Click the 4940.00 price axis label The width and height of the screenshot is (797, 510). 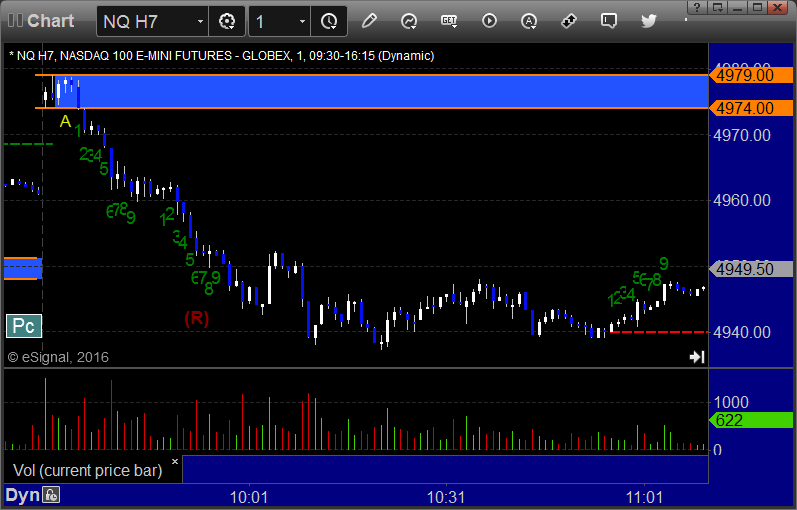tap(742, 332)
